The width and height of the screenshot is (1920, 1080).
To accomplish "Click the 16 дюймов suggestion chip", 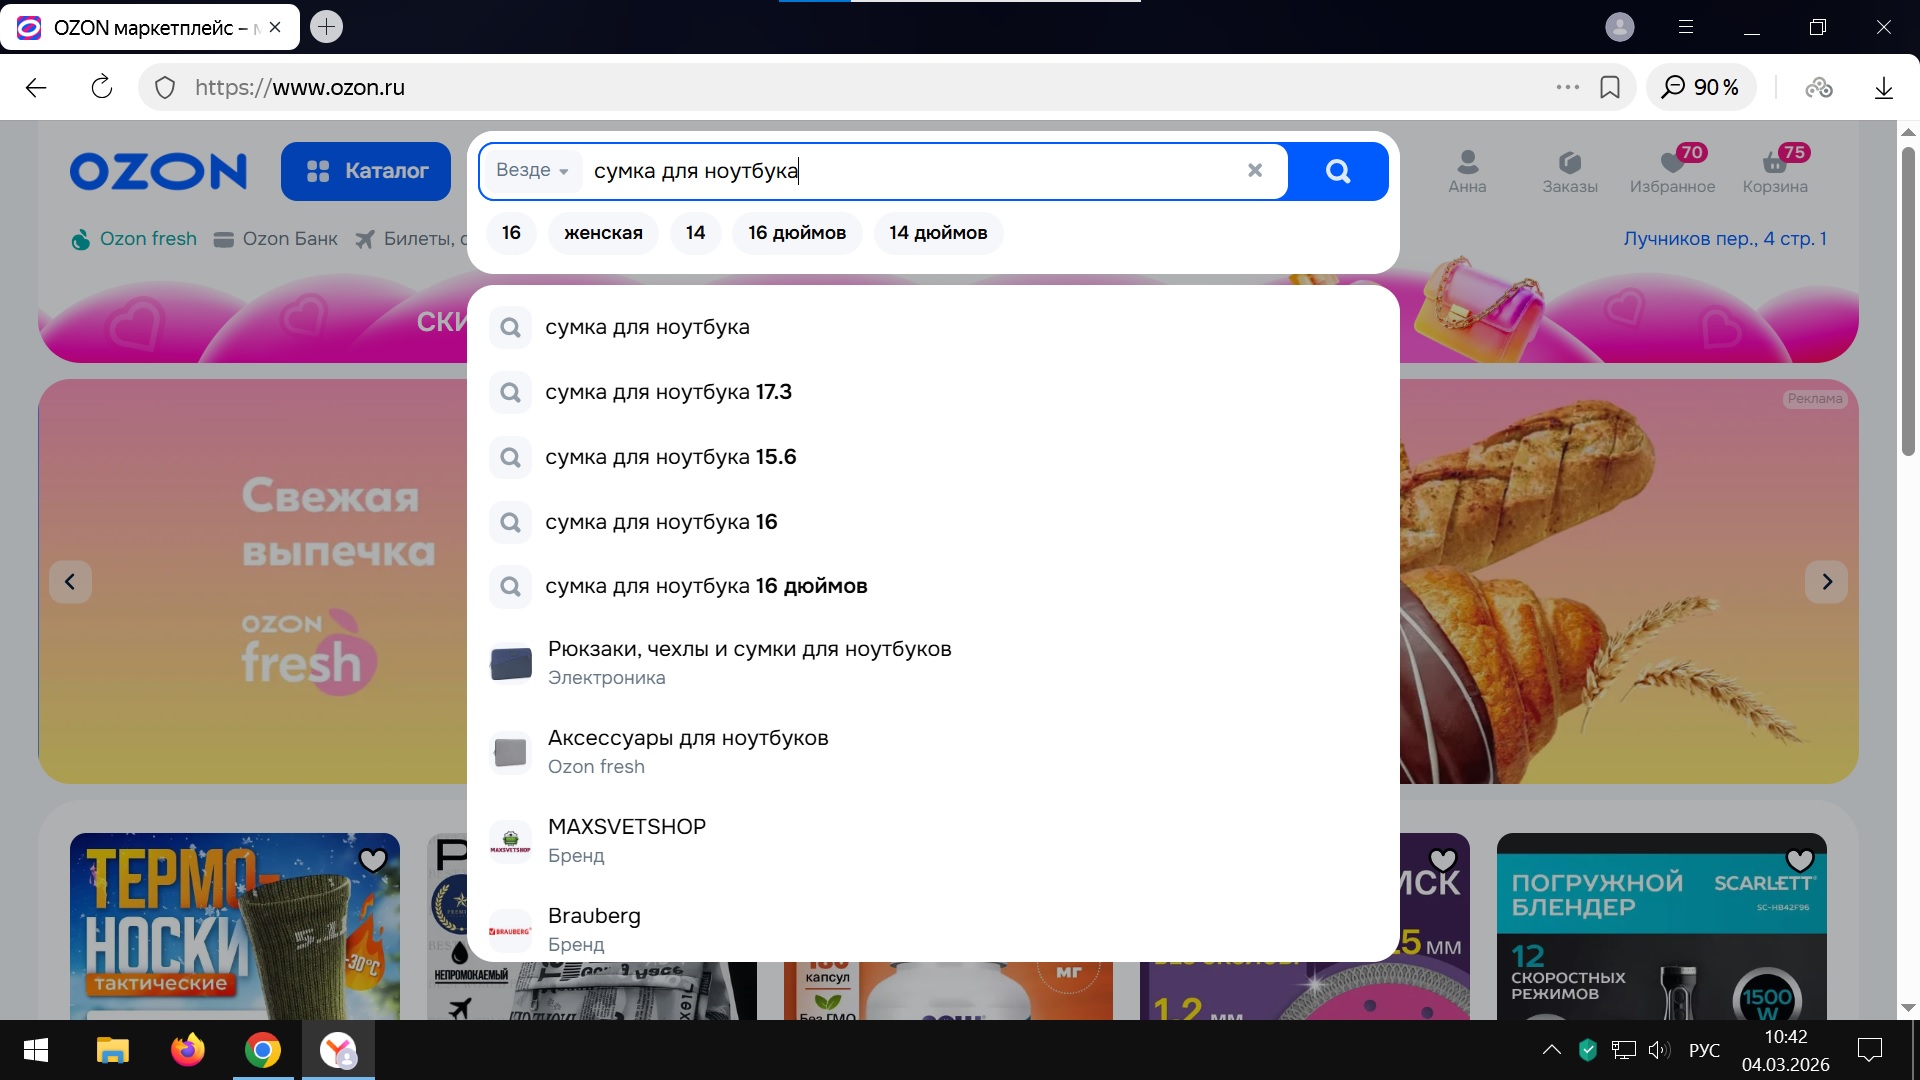I will [796, 233].
